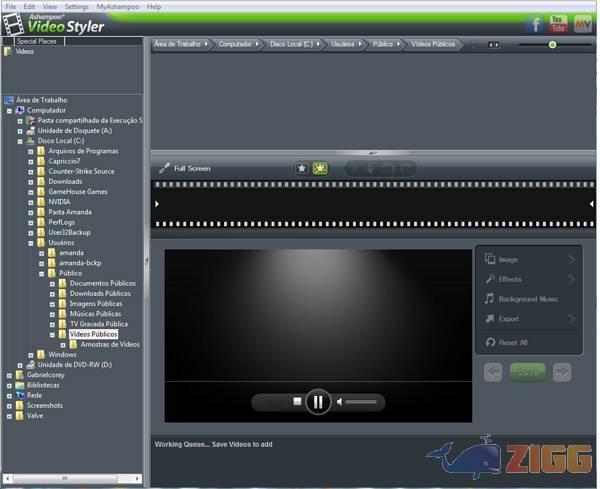600x489 pixels.
Task: Expand the Counter-Strike Source folder
Action: coord(31,172)
